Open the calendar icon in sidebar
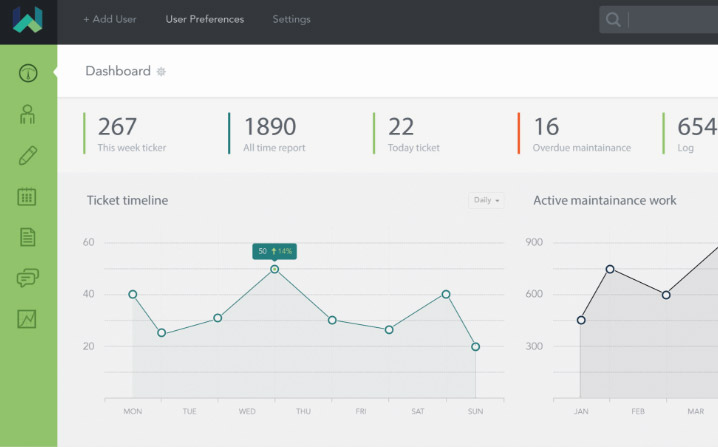The image size is (718, 447). pos(28,196)
